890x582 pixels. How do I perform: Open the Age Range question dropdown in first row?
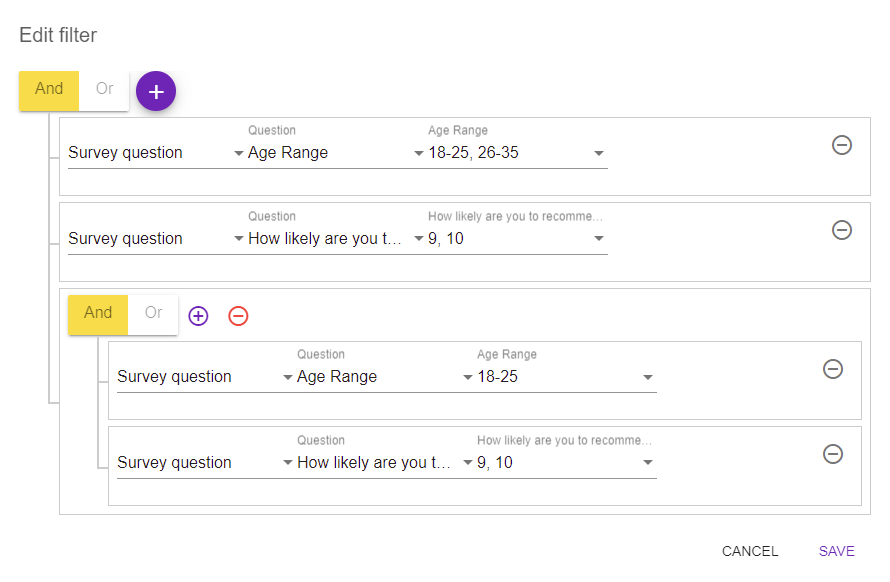tap(336, 153)
